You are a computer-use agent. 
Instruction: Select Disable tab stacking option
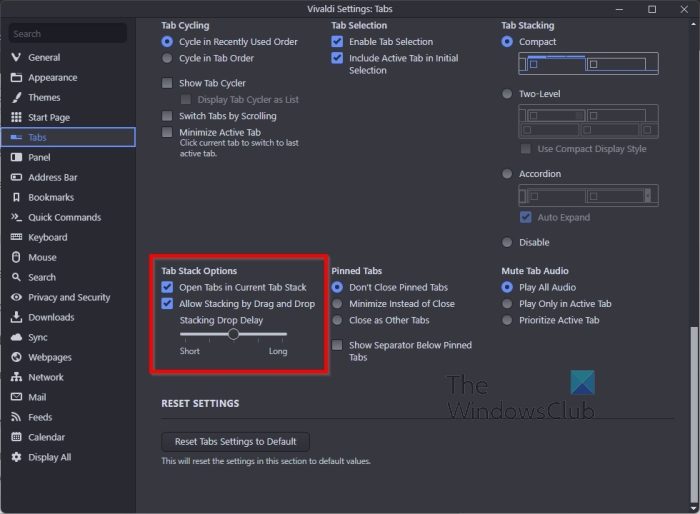(507, 242)
